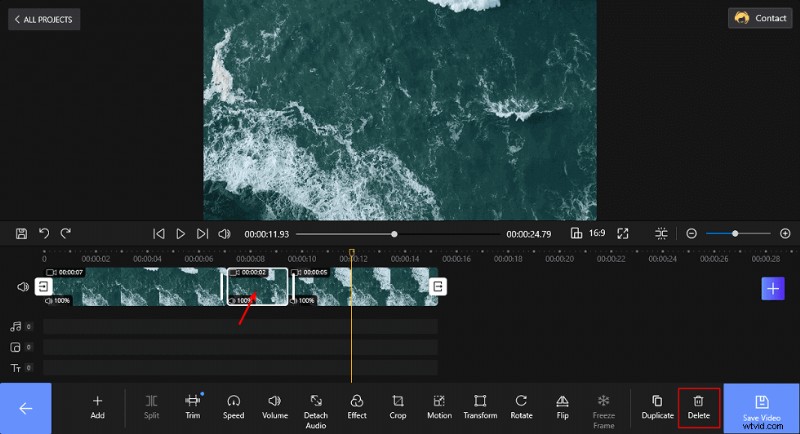Click the current time 00:00:11.93

pyautogui.click(x=266, y=234)
